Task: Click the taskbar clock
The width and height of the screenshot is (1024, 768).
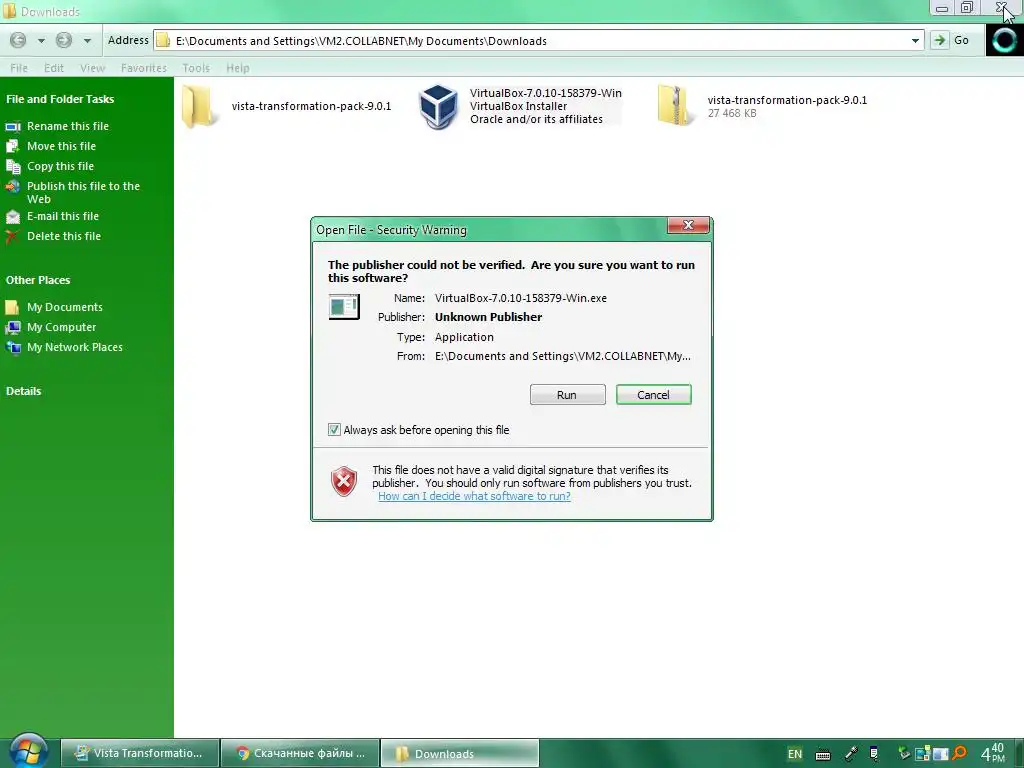Action: tap(993, 753)
